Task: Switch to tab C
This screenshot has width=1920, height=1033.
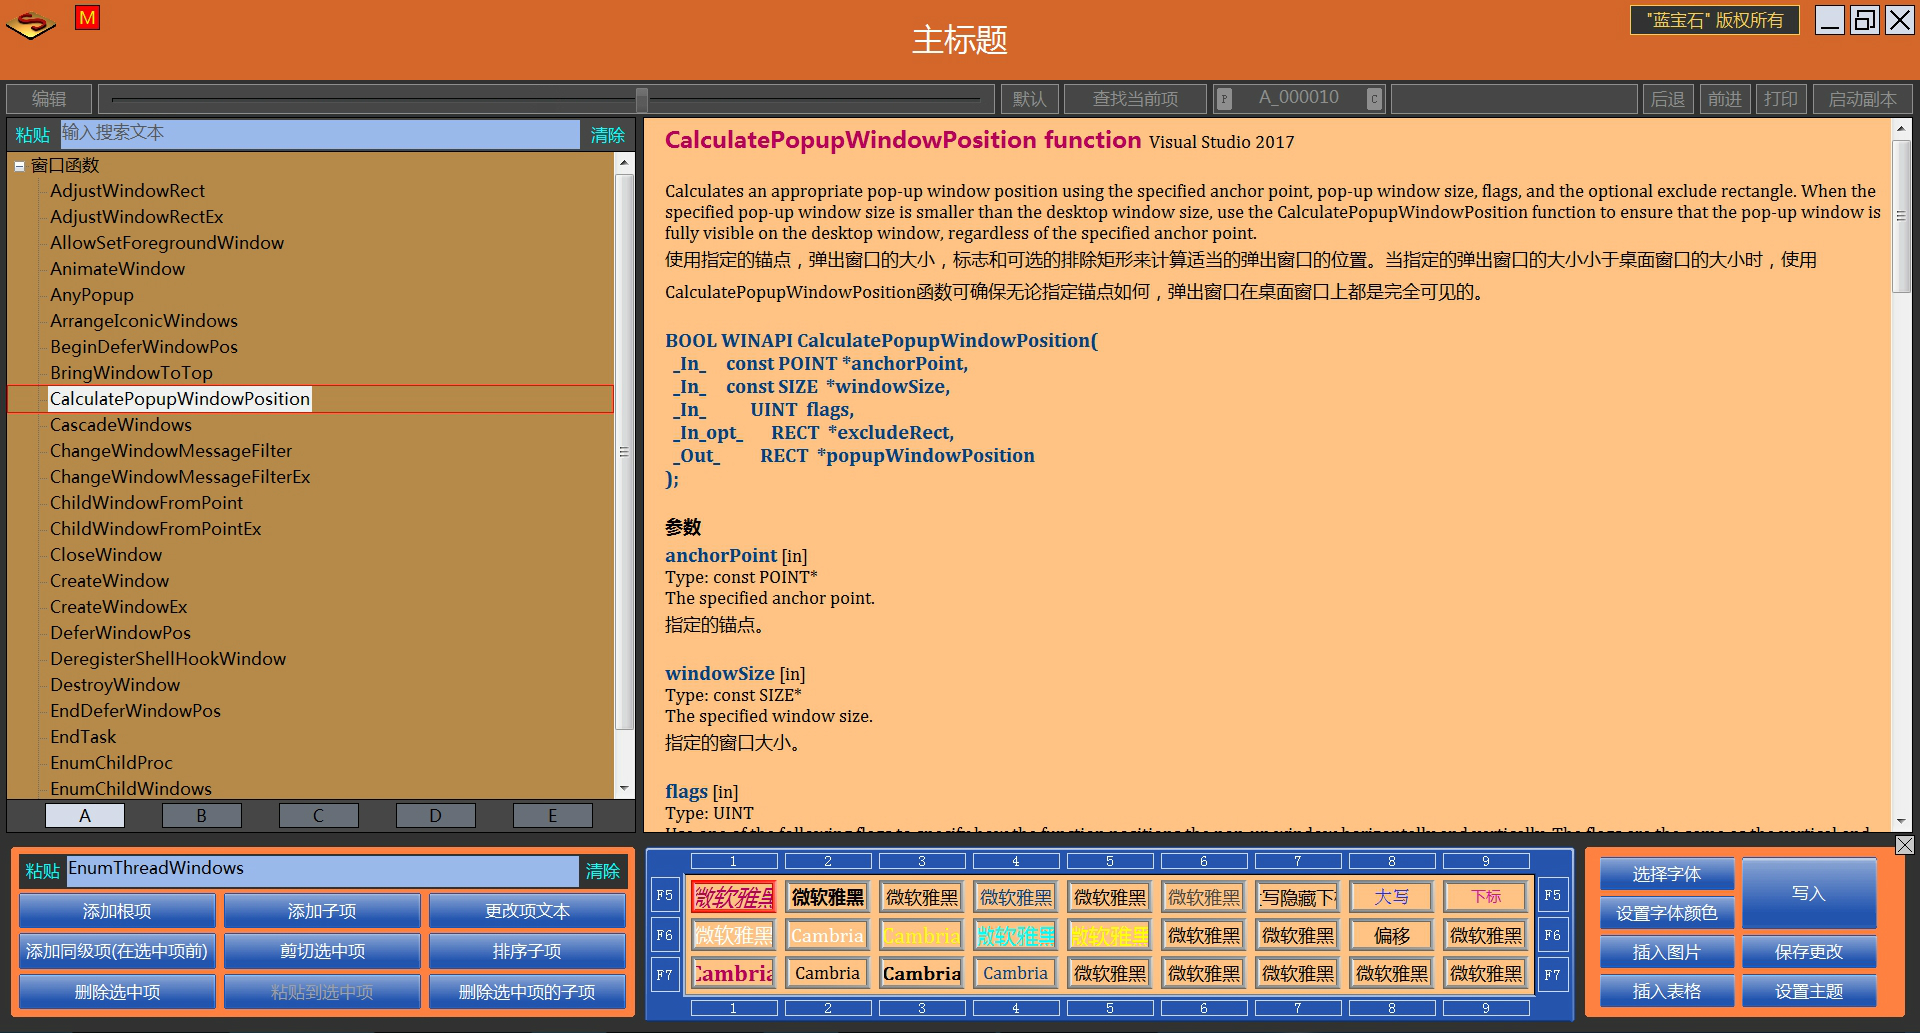Action: [x=319, y=815]
